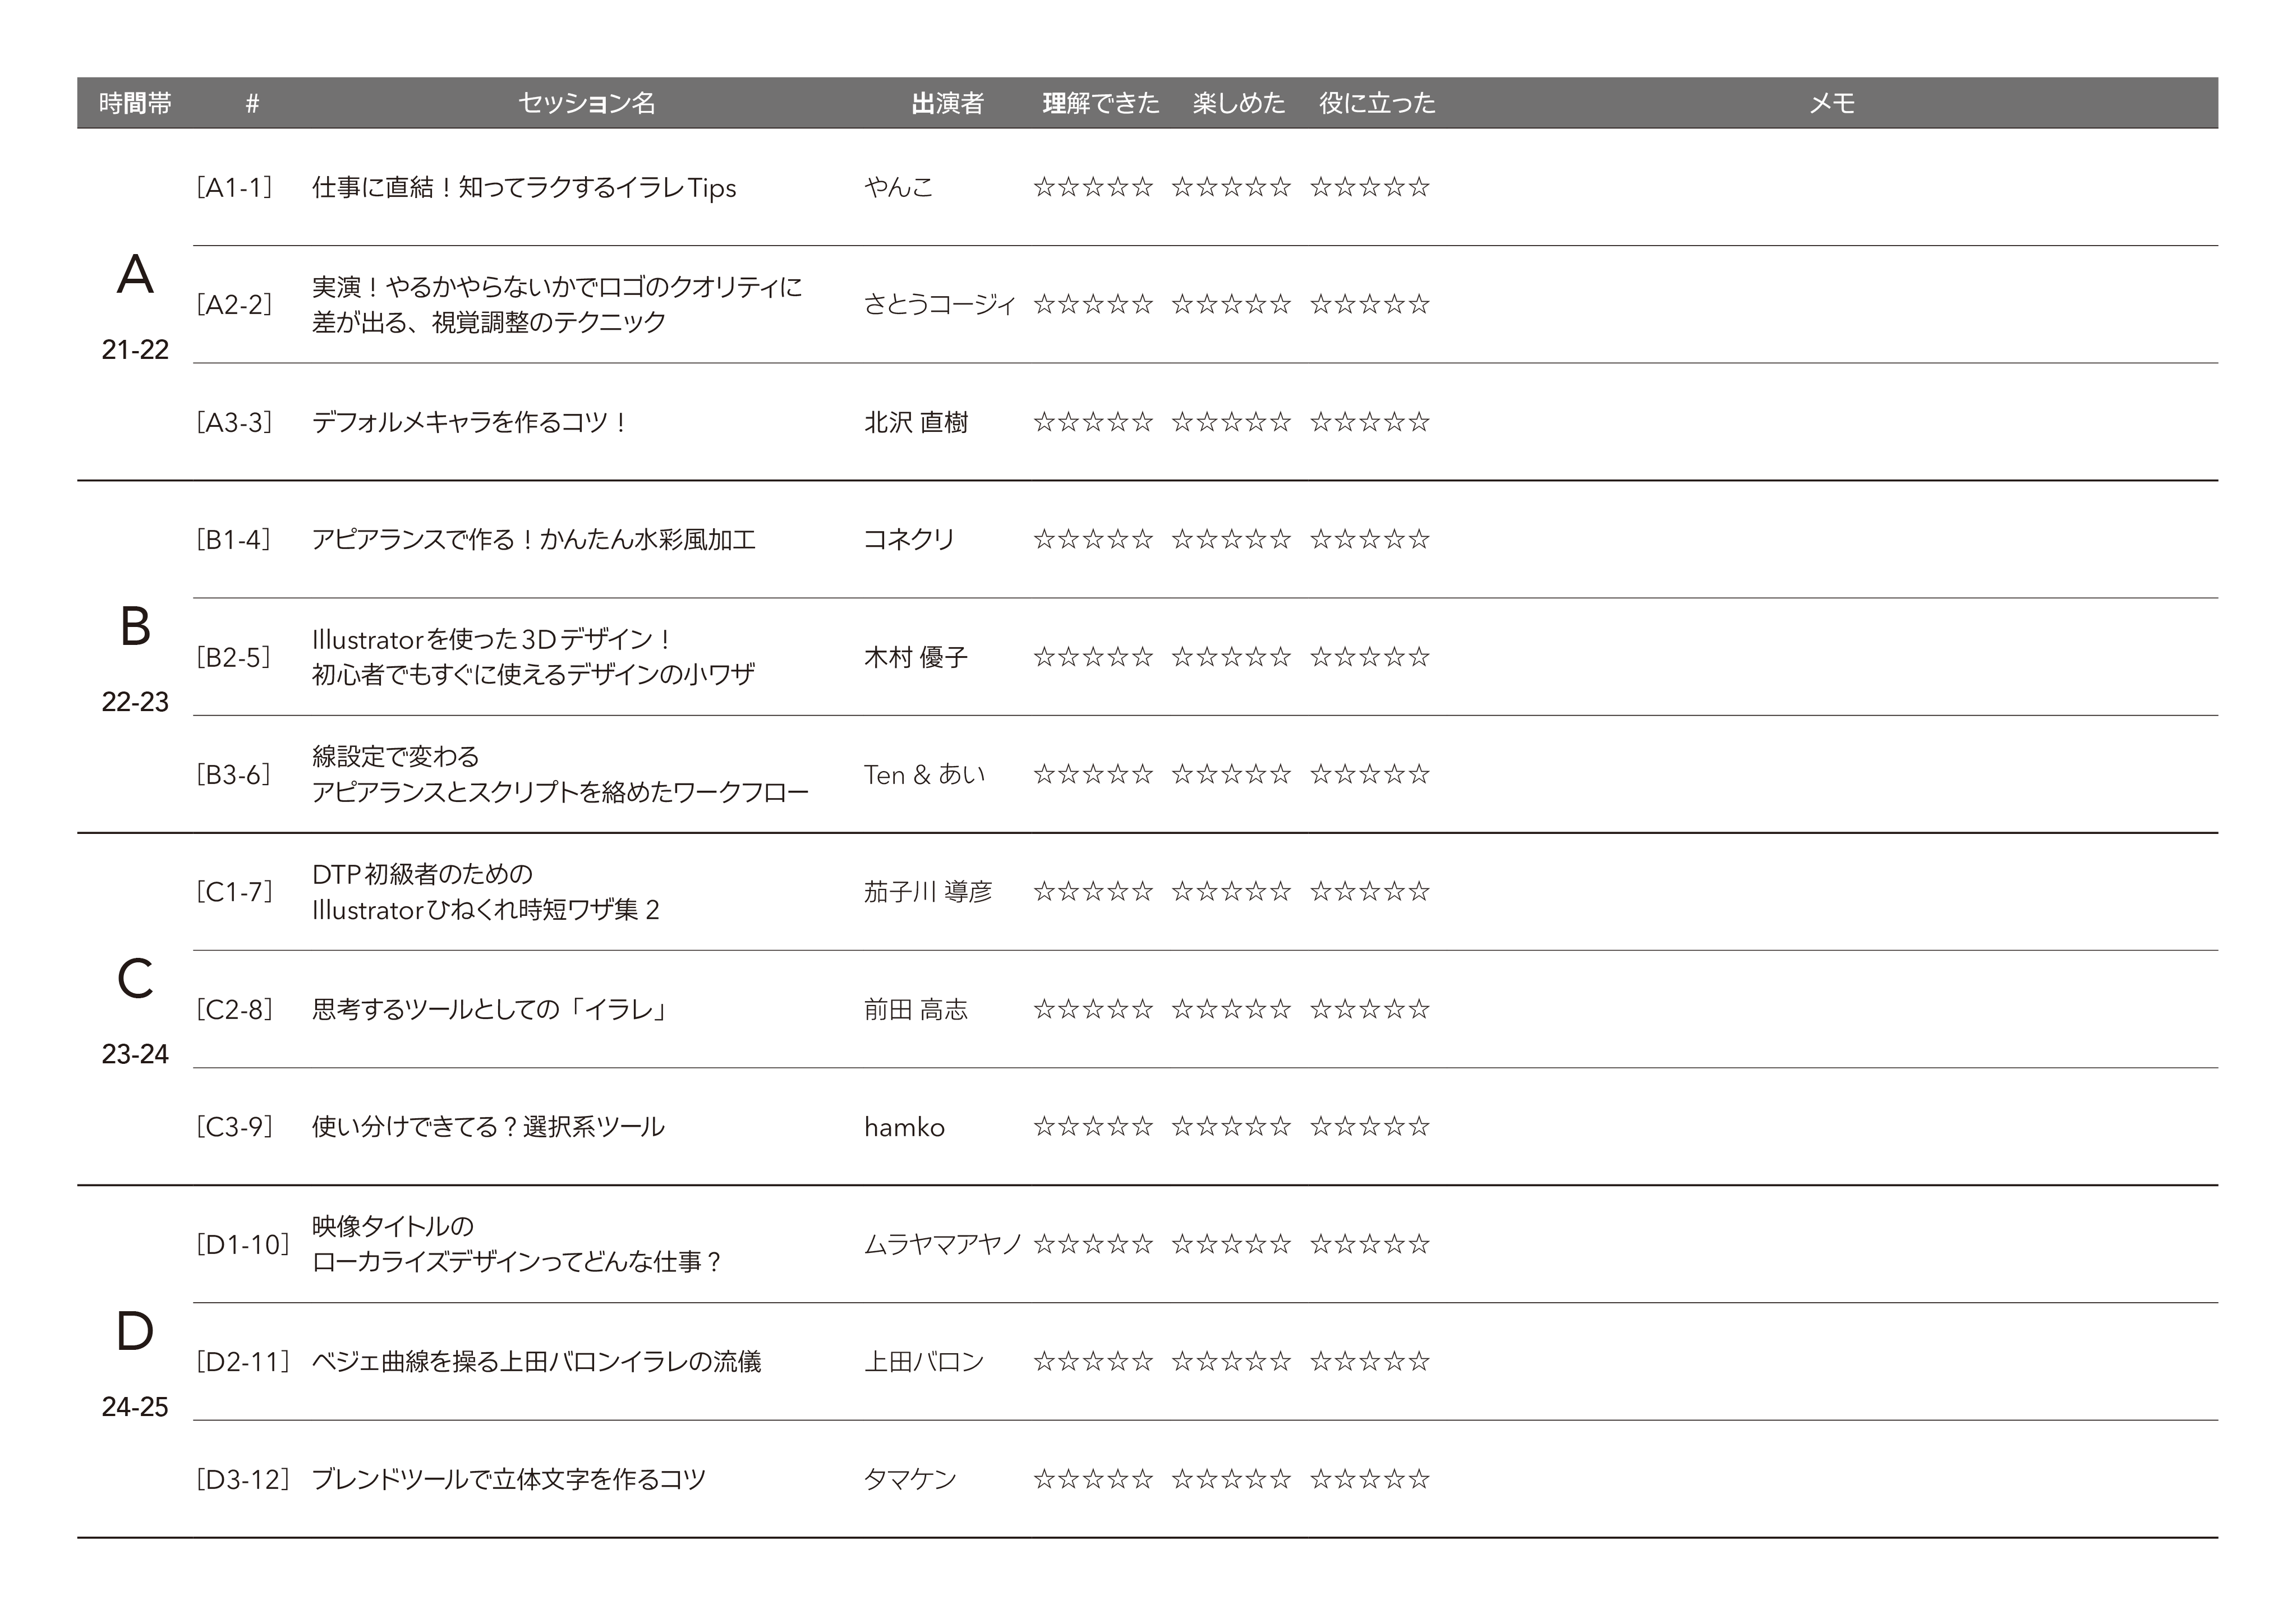Image resolution: width=2296 pixels, height=1623 pixels.
Task: Click the 楽しめた column header
Action: 1239,103
